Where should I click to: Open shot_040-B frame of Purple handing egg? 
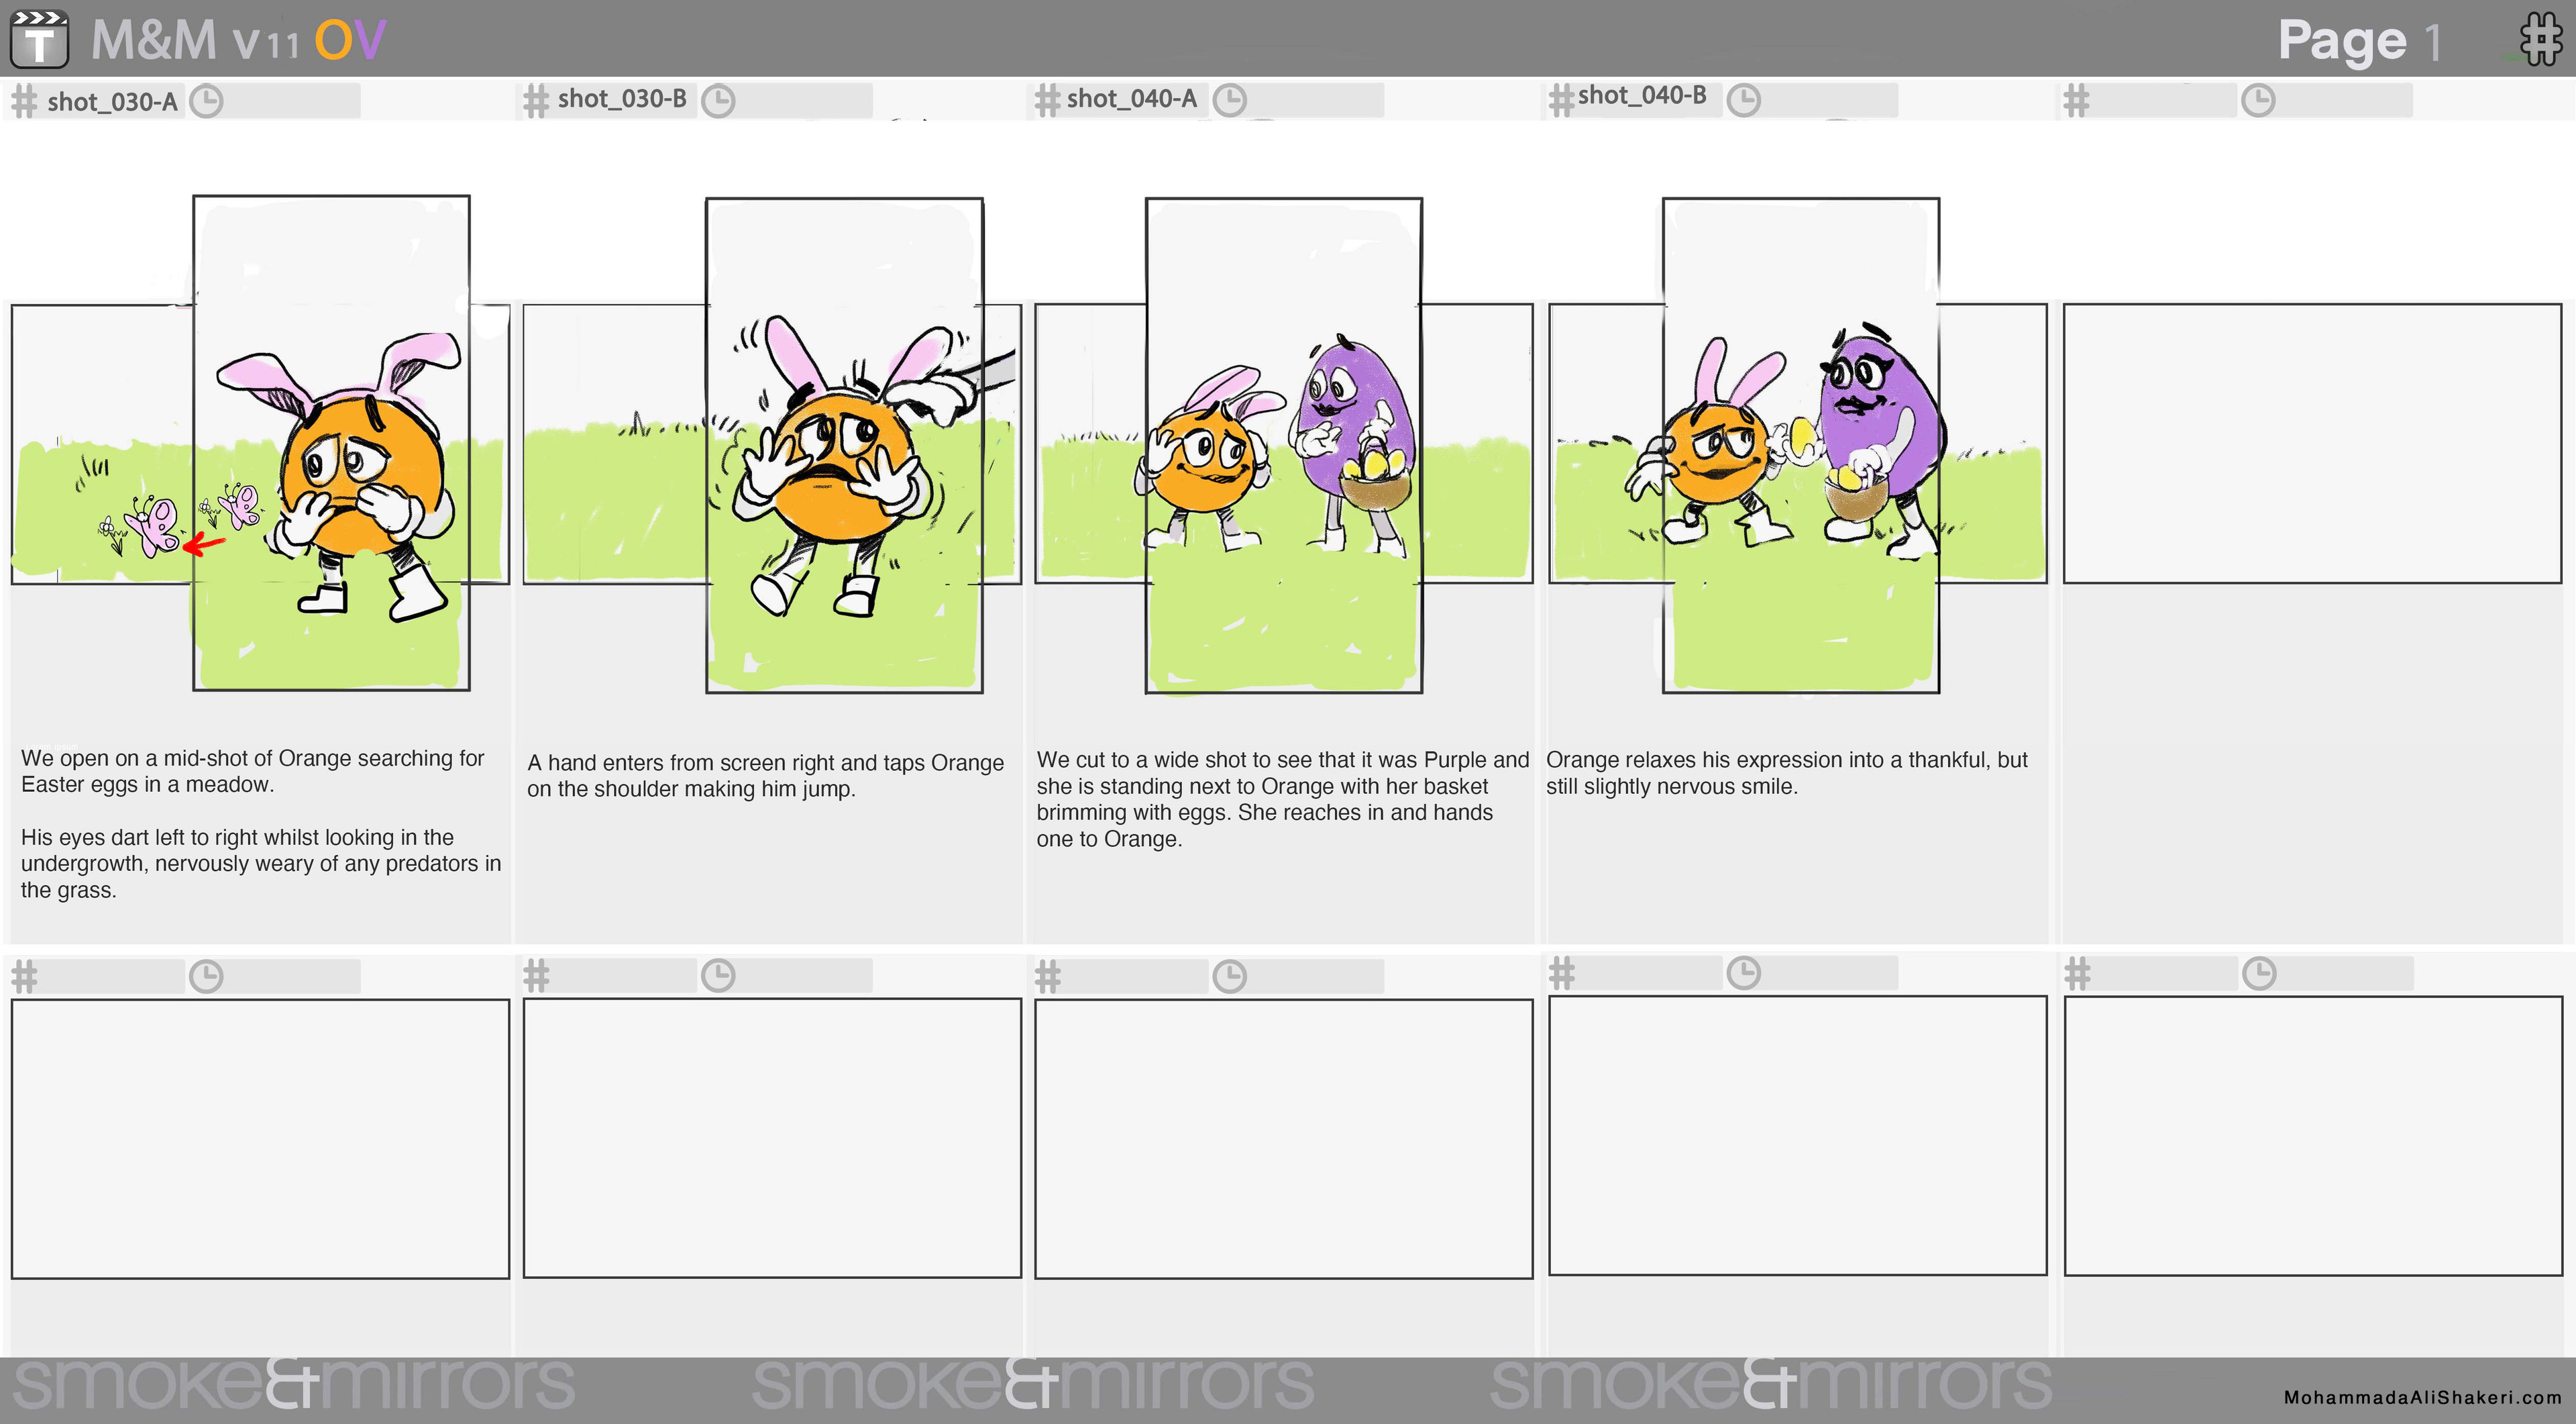point(1800,445)
